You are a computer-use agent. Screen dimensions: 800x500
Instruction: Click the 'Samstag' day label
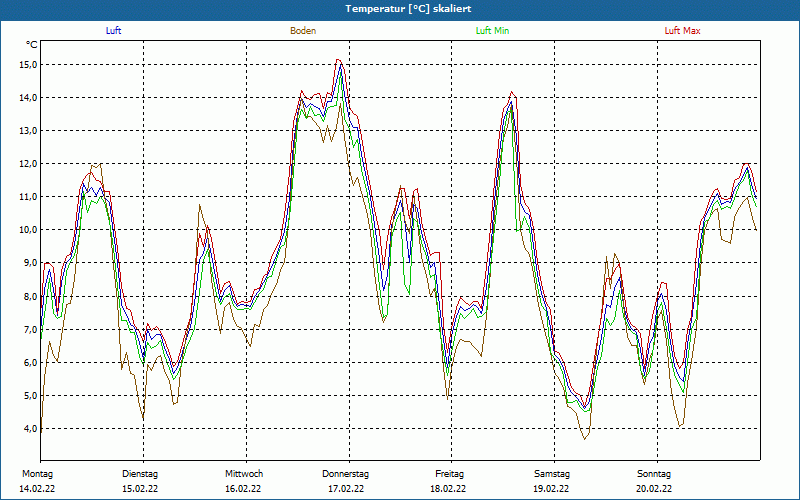click(552, 474)
